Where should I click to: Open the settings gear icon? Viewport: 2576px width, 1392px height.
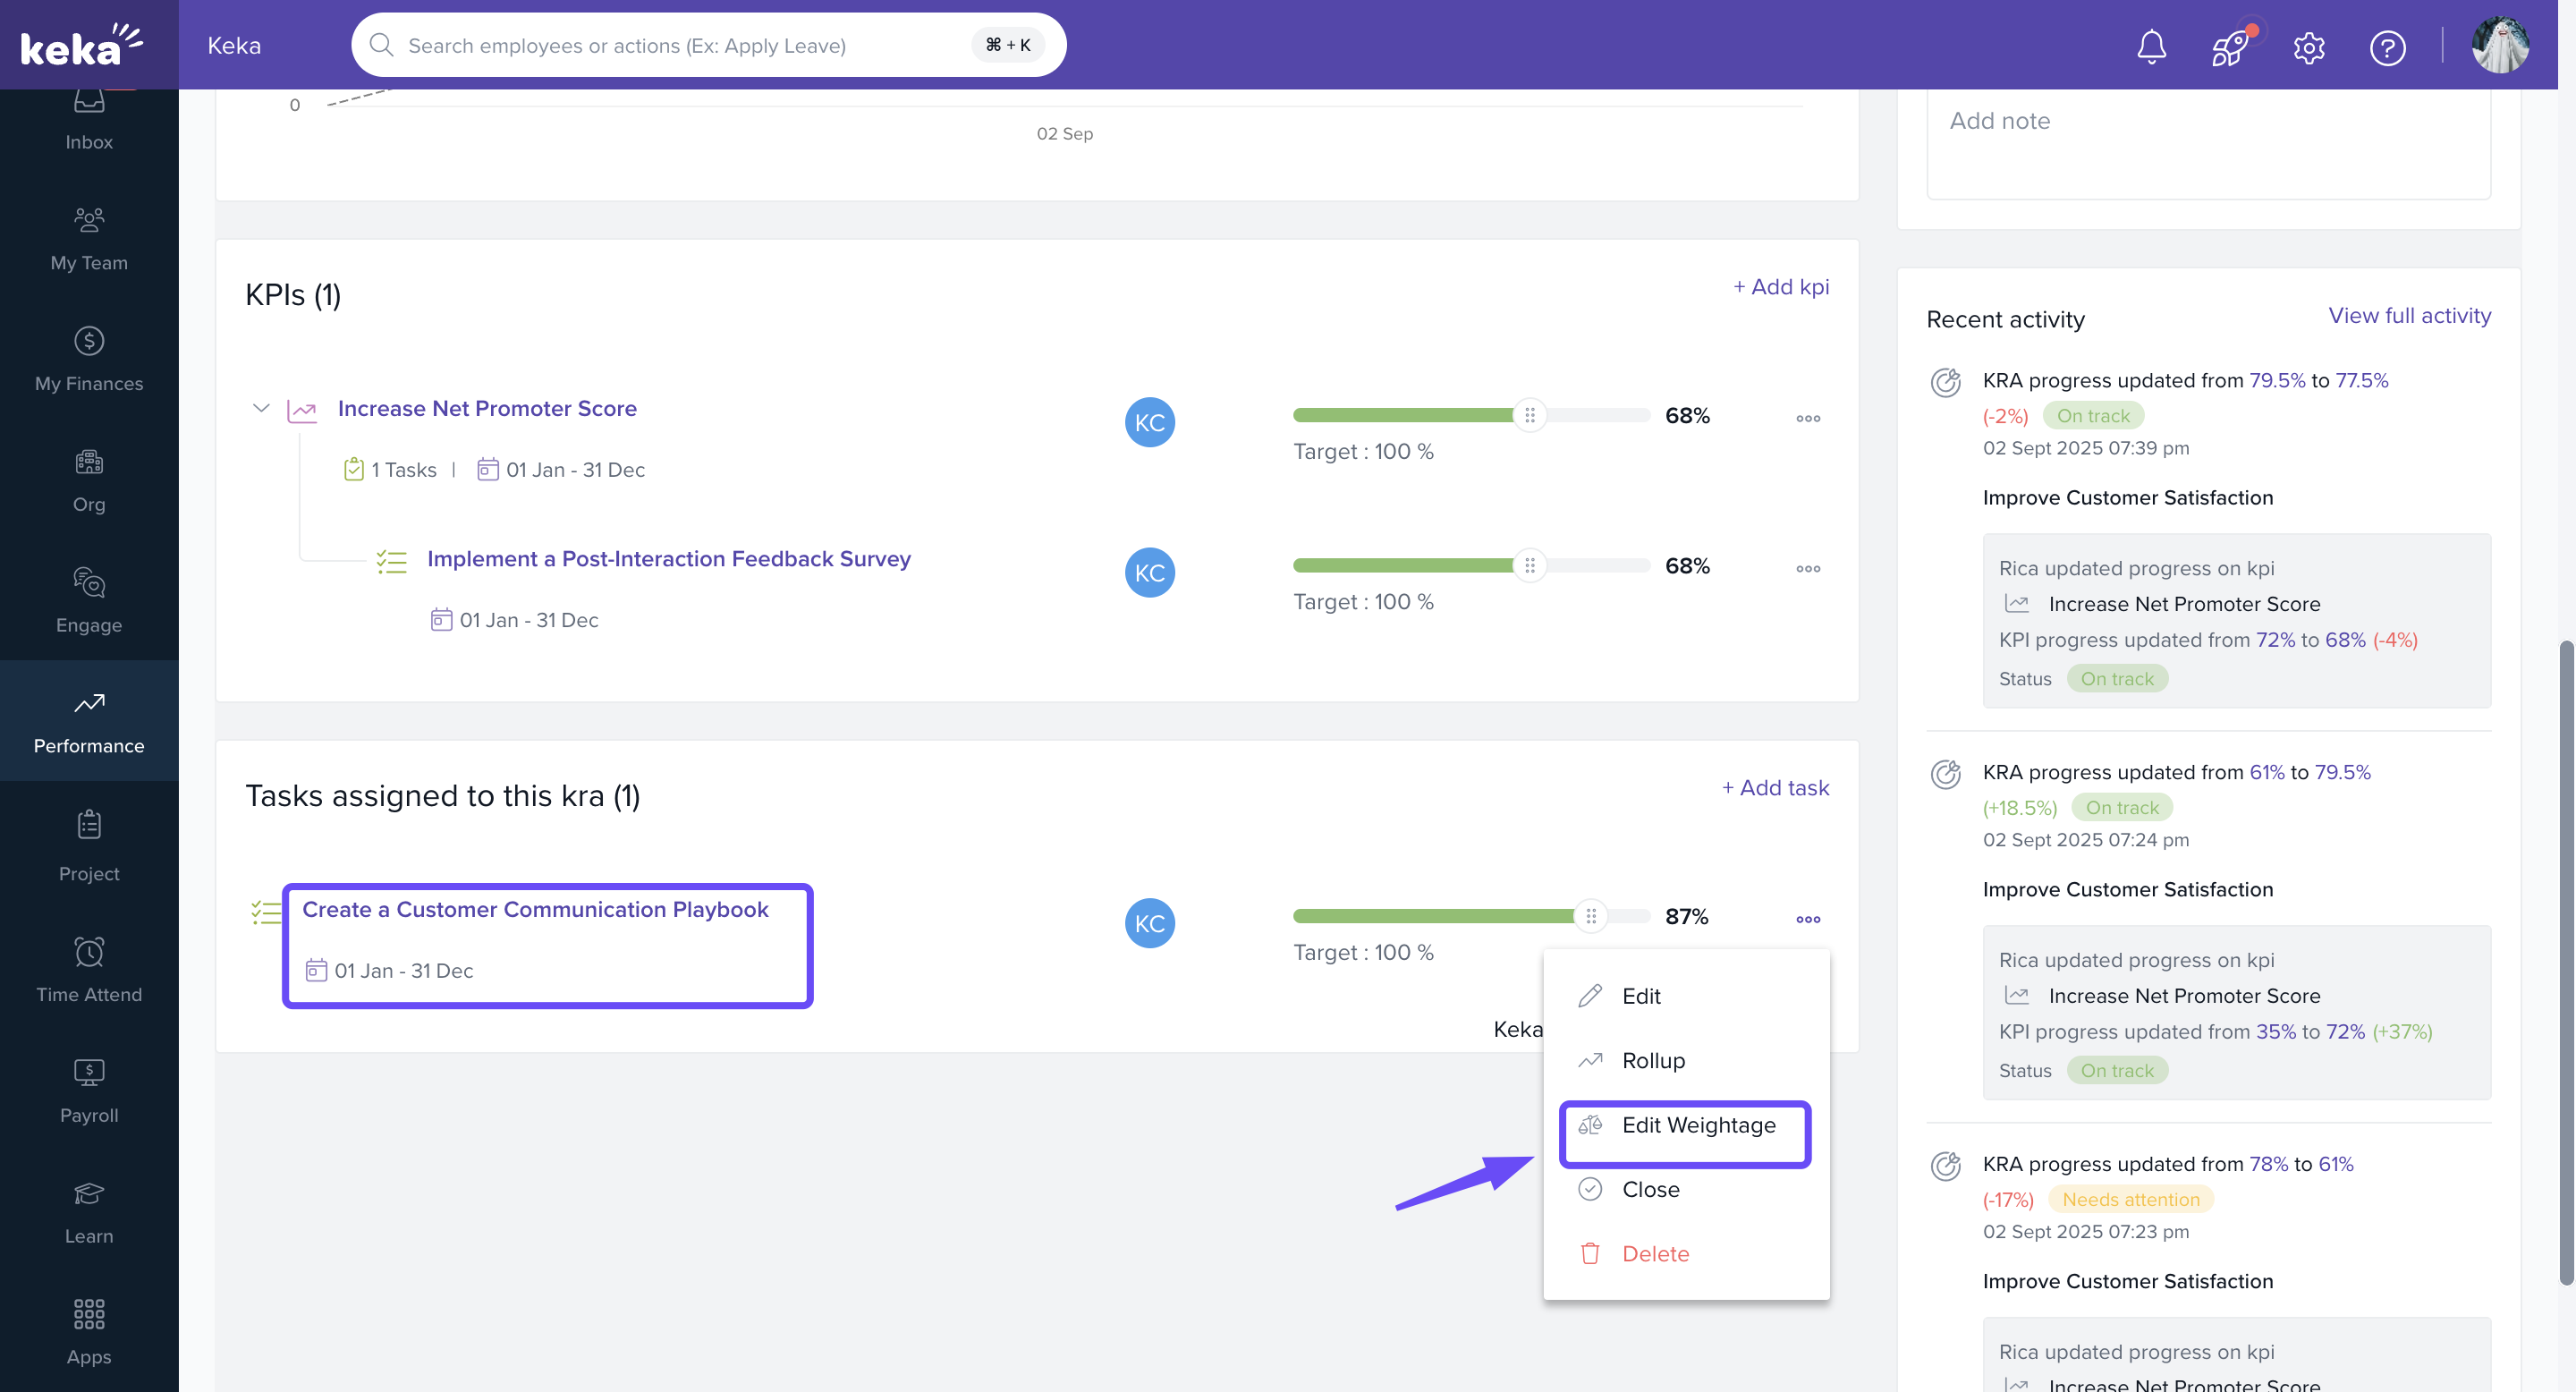point(2309,47)
